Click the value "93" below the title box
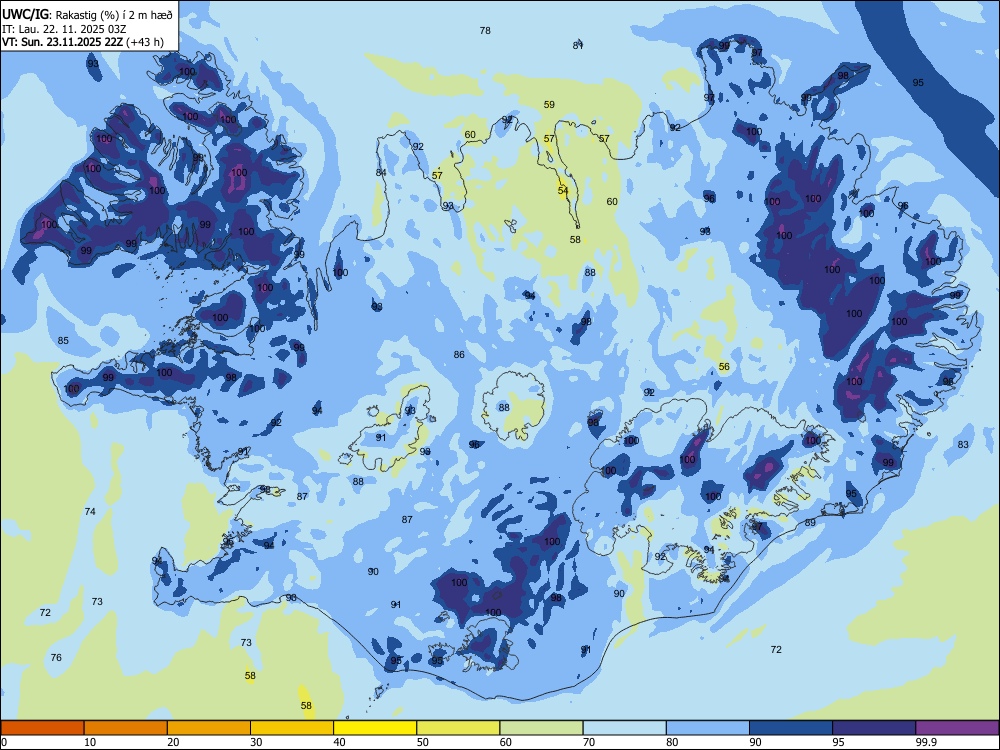The width and height of the screenshot is (1000, 750). [x=93, y=64]
